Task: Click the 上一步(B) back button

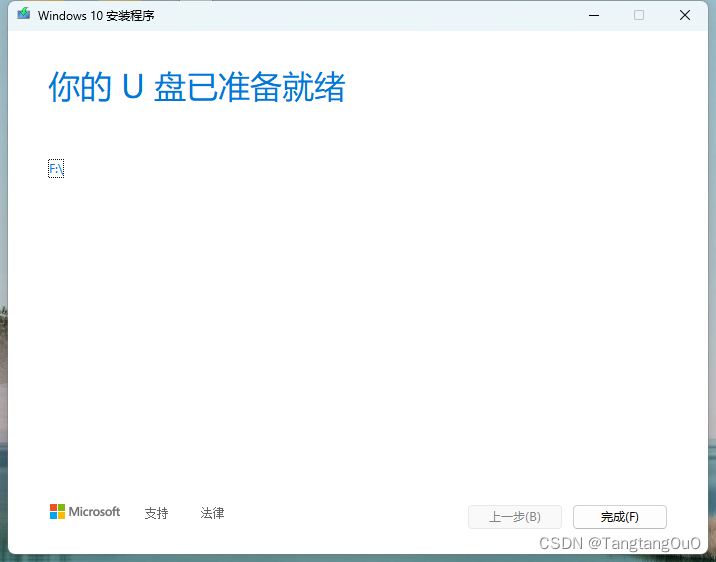Action: click(515, 517)
